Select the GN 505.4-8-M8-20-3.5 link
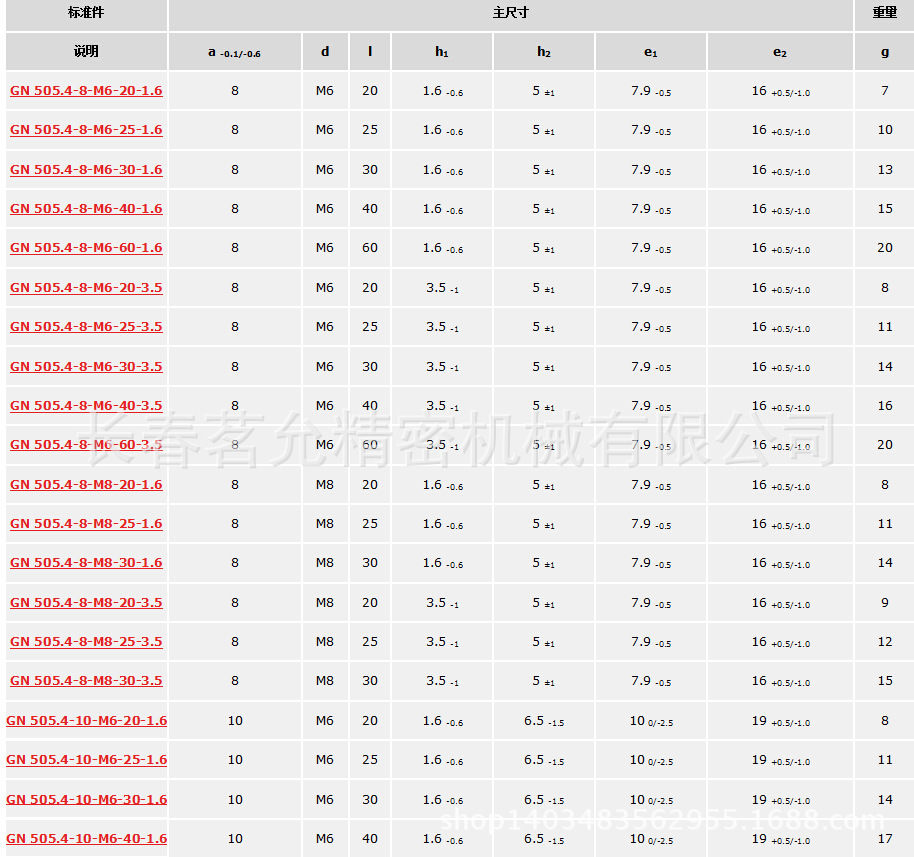This screenshot has height=857, width=914. (86, 603)
